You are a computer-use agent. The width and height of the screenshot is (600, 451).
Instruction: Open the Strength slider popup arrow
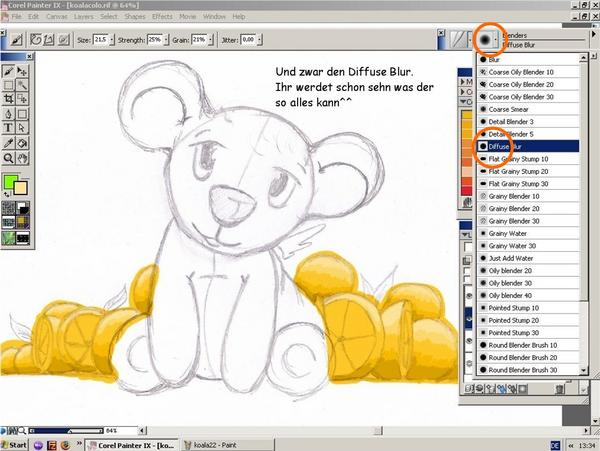pyautogui.click(x=166, y=39)
